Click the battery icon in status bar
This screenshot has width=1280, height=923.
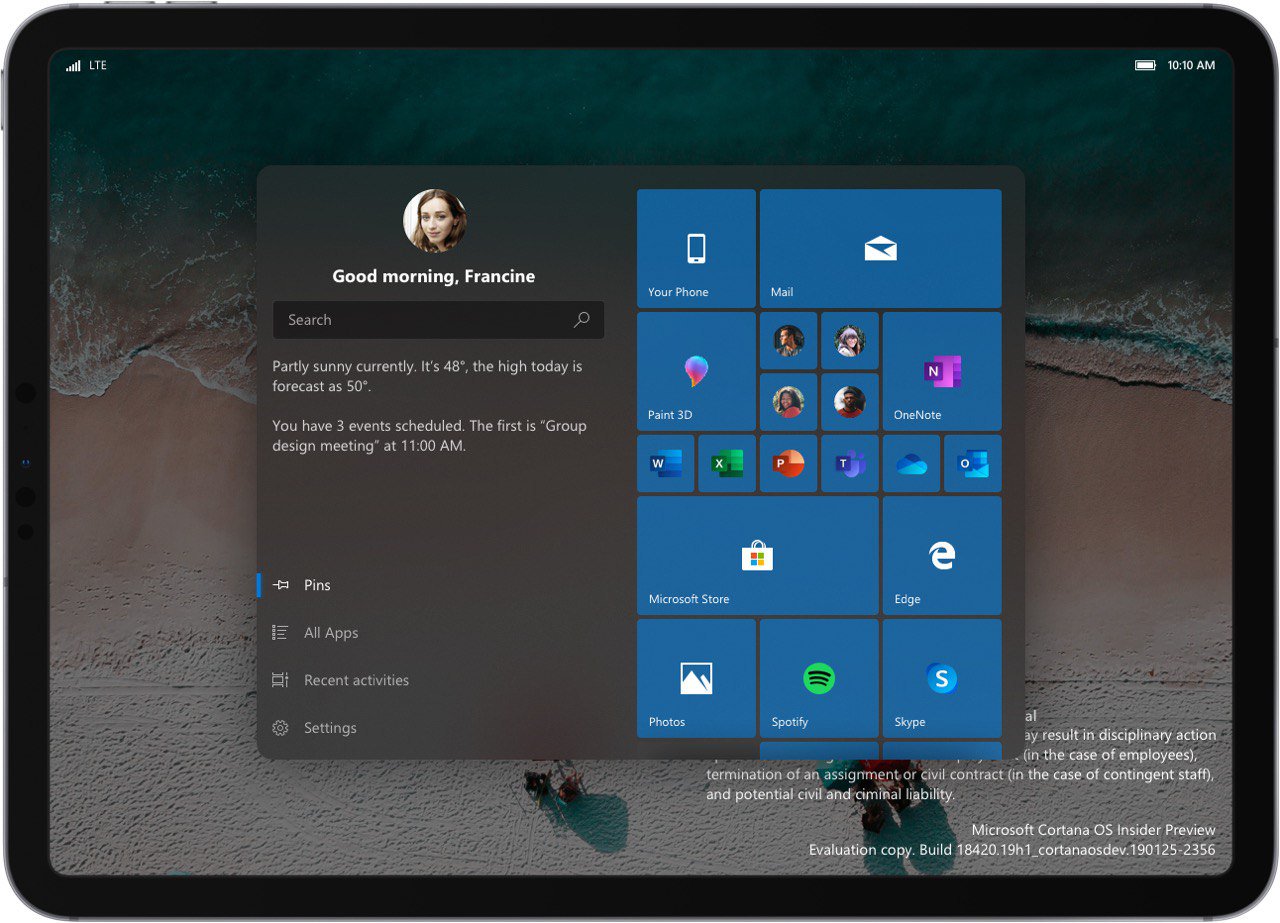tap(1145, 65)
